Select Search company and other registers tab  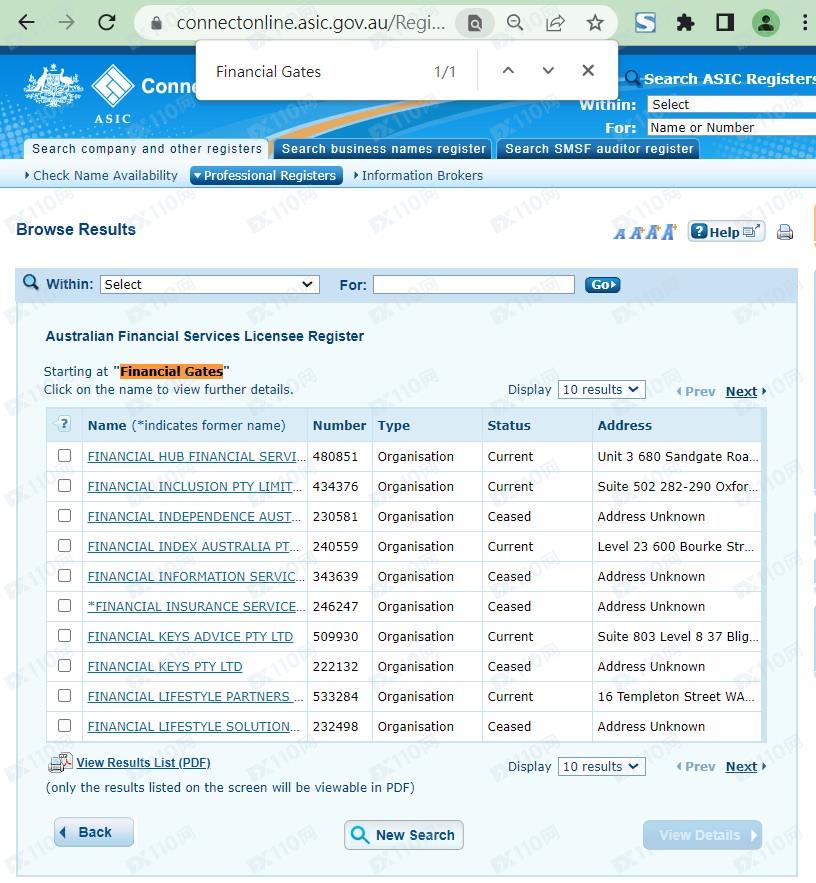(146, 149)
